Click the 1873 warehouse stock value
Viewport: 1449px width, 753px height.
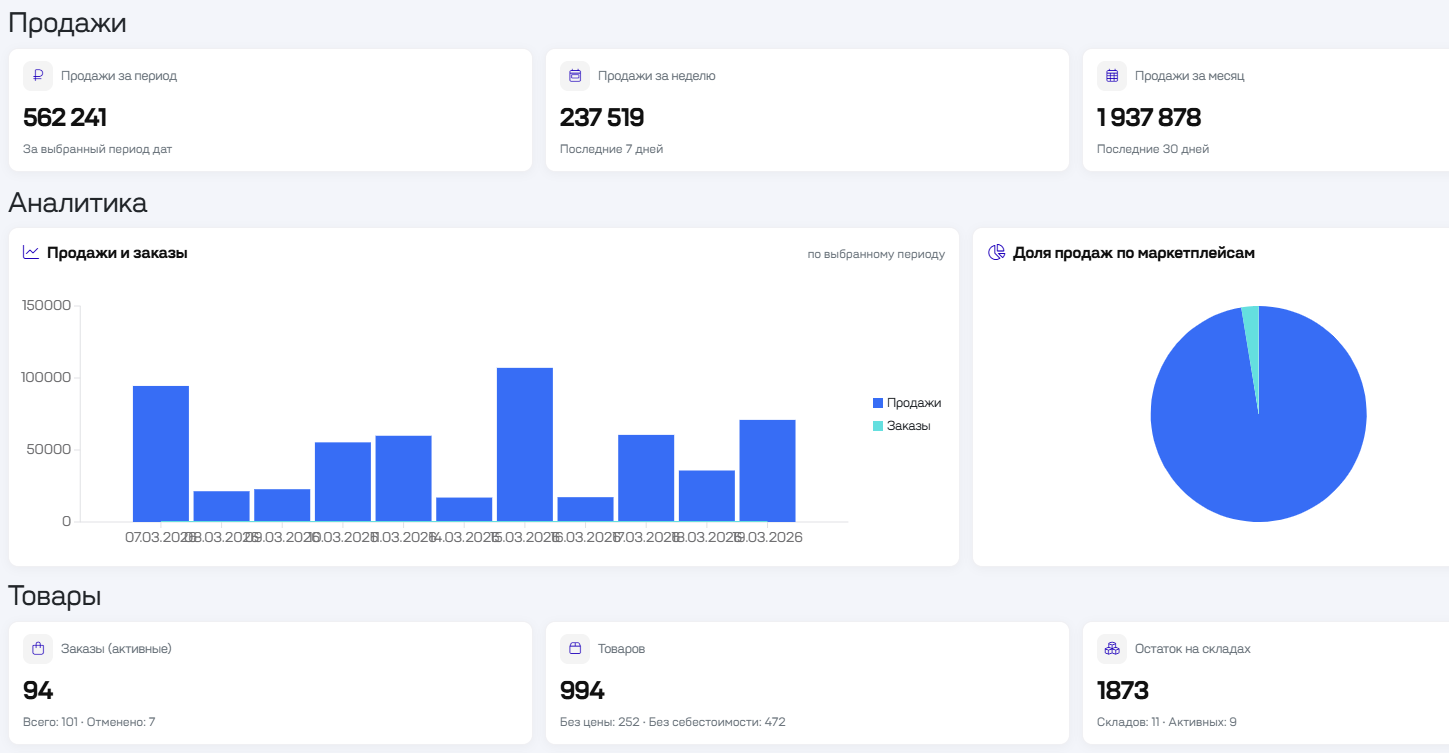(1123, 691)
